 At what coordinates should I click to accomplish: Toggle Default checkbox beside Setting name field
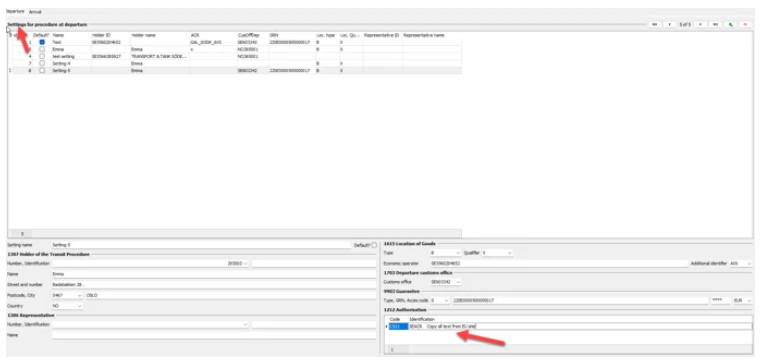[x=374, y=245]
